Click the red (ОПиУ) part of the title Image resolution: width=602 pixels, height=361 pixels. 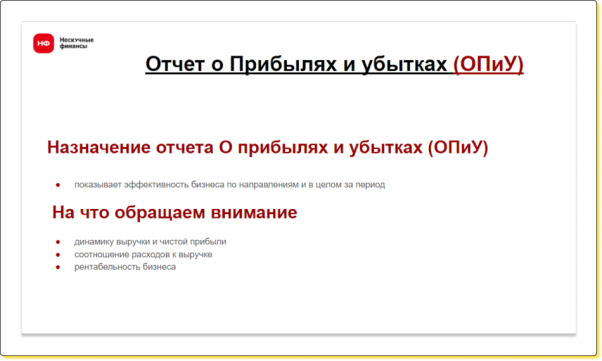click(x=488, y=64)
